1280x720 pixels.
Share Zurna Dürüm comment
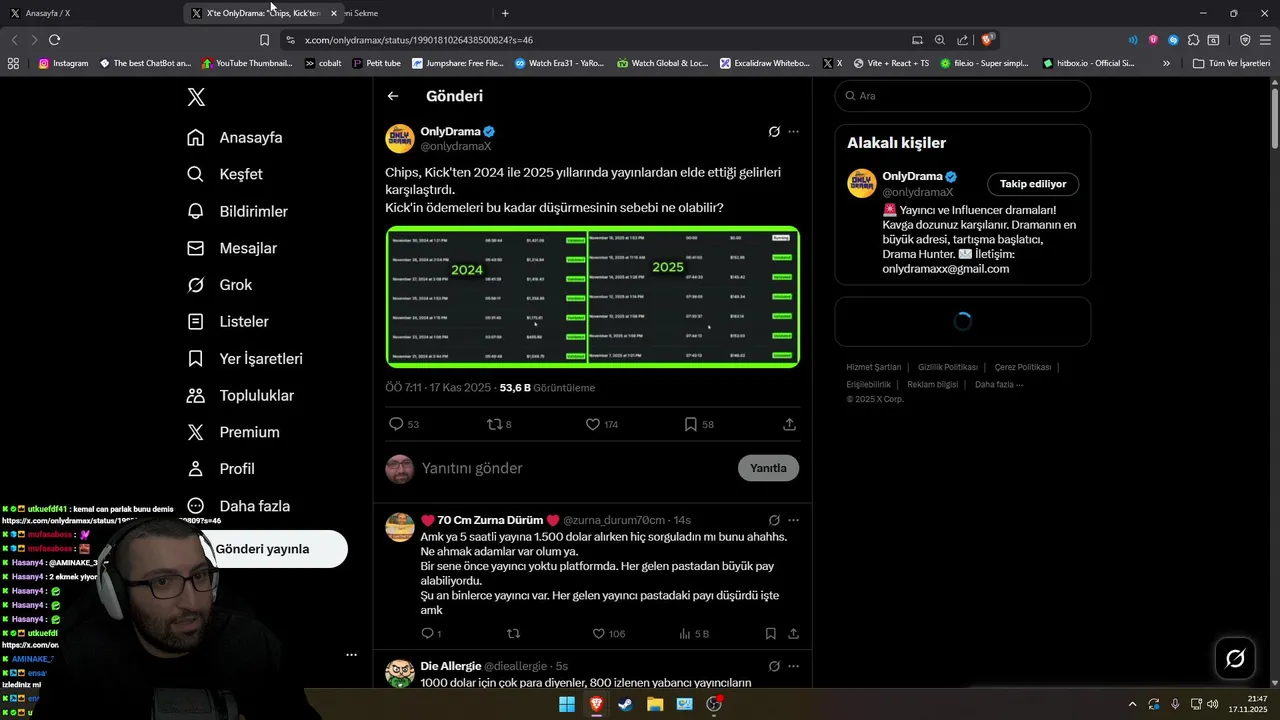(794, 633)
